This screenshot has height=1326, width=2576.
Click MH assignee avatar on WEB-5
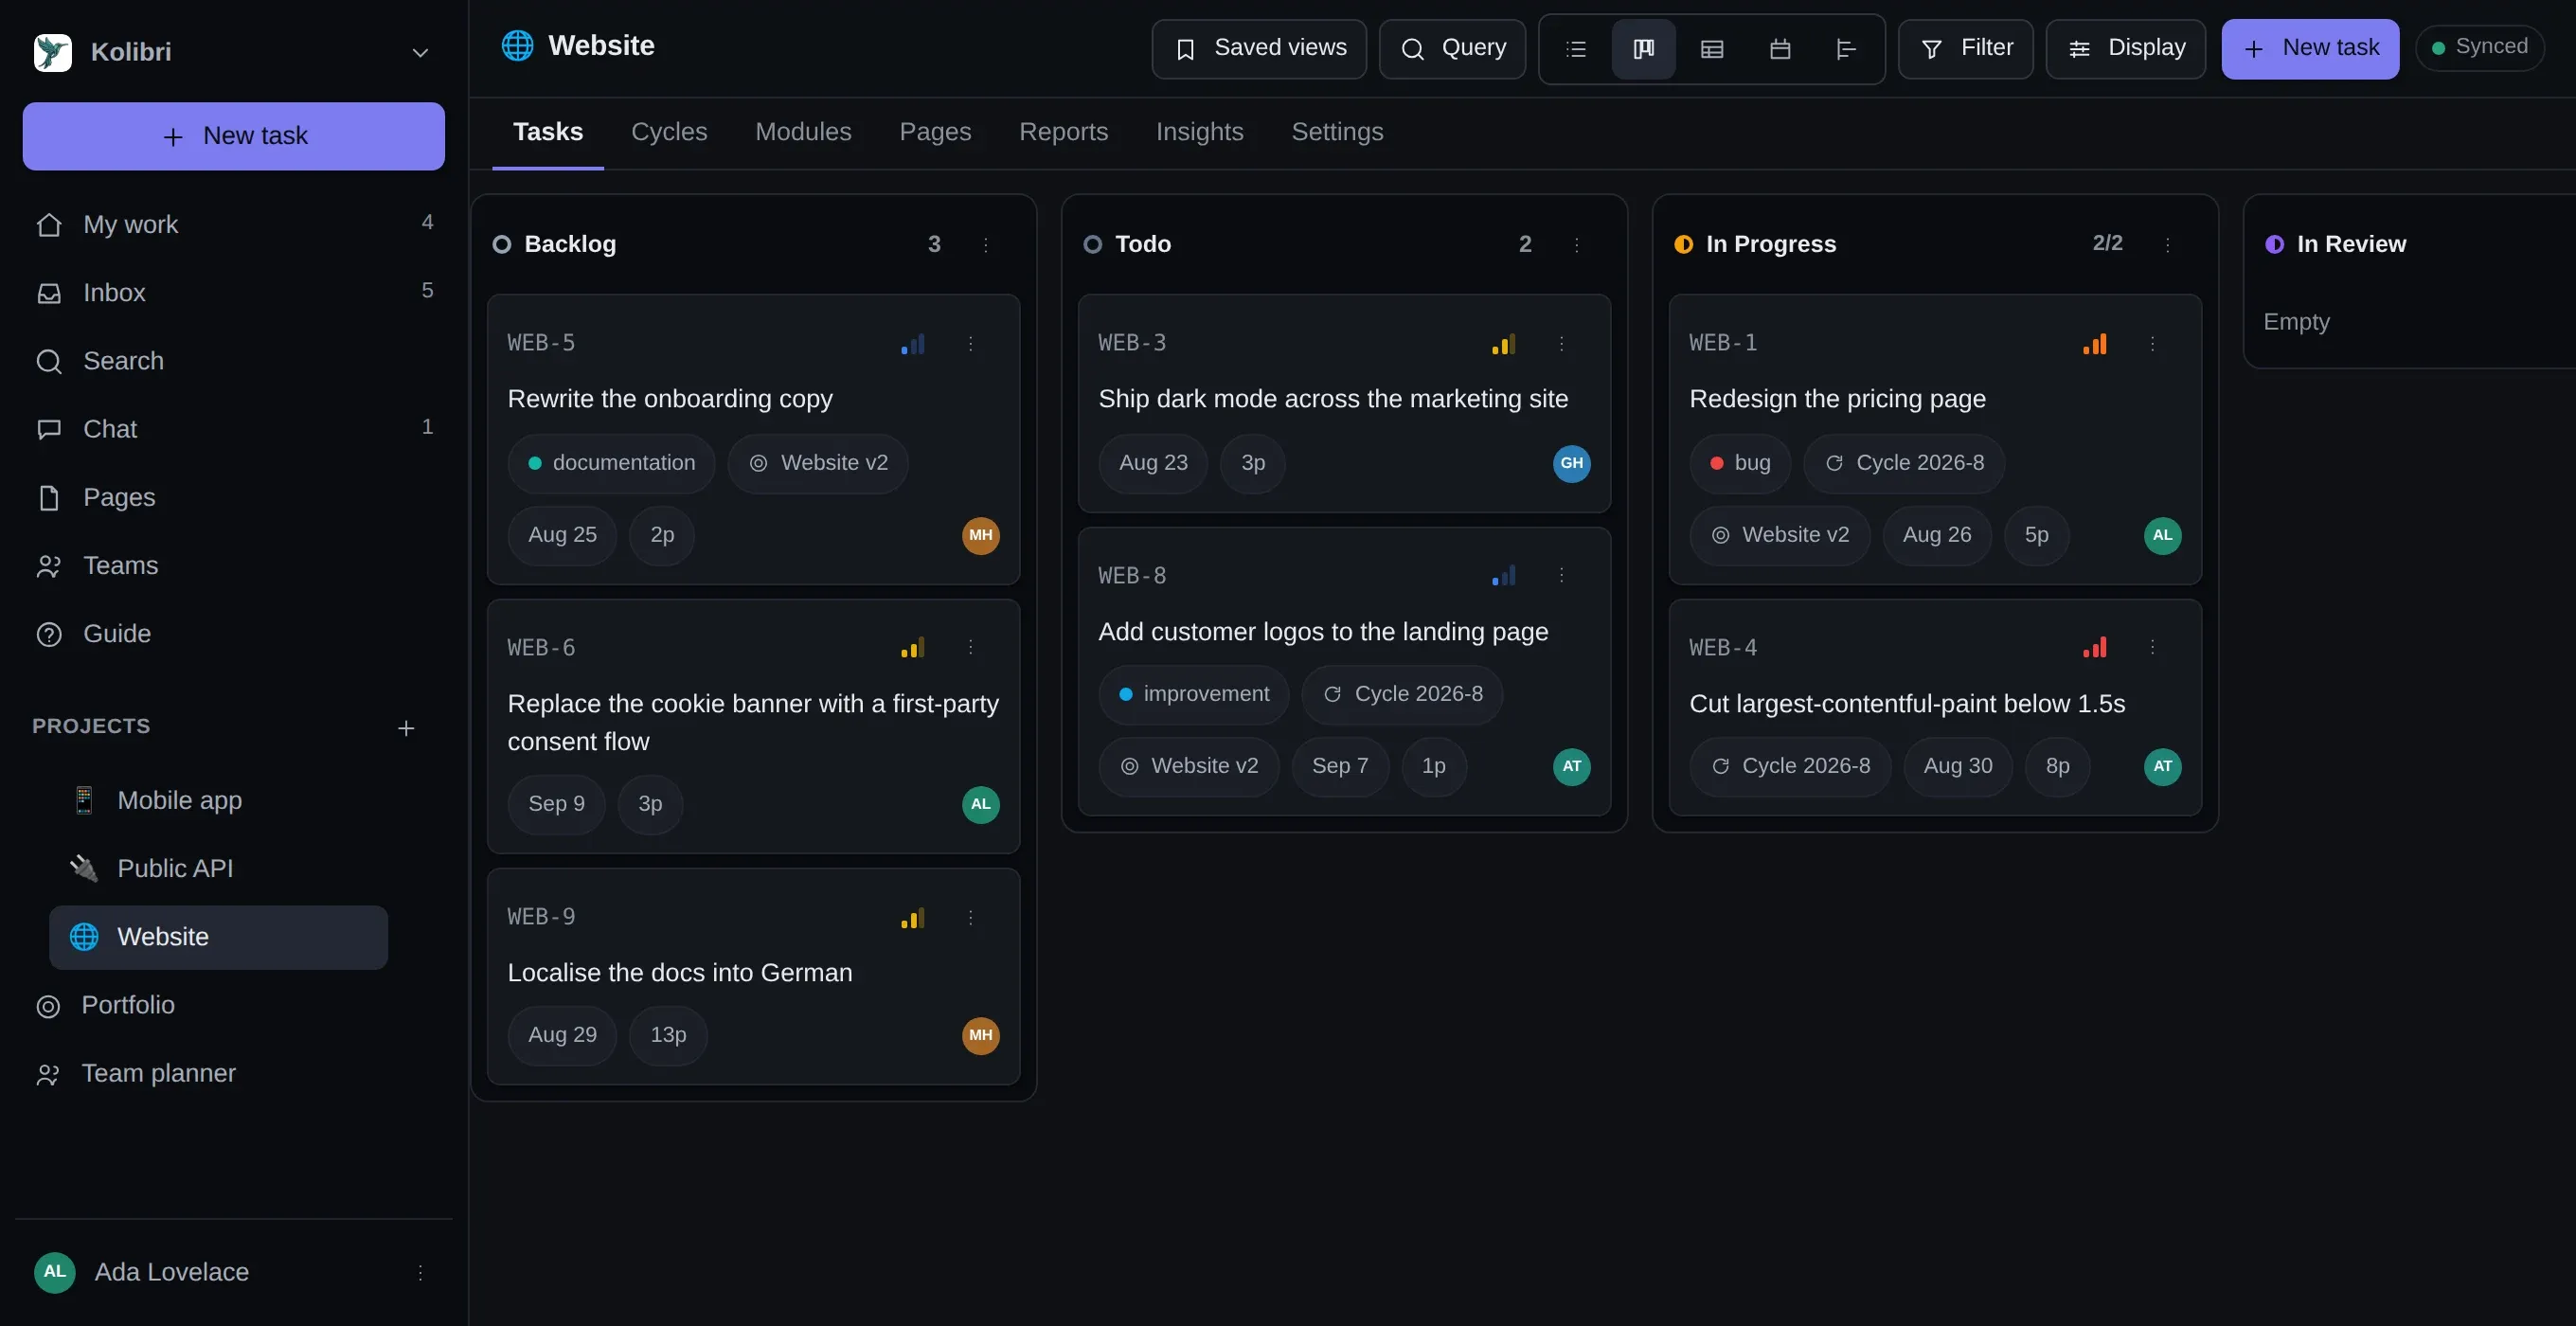click(x=980, y=535)
